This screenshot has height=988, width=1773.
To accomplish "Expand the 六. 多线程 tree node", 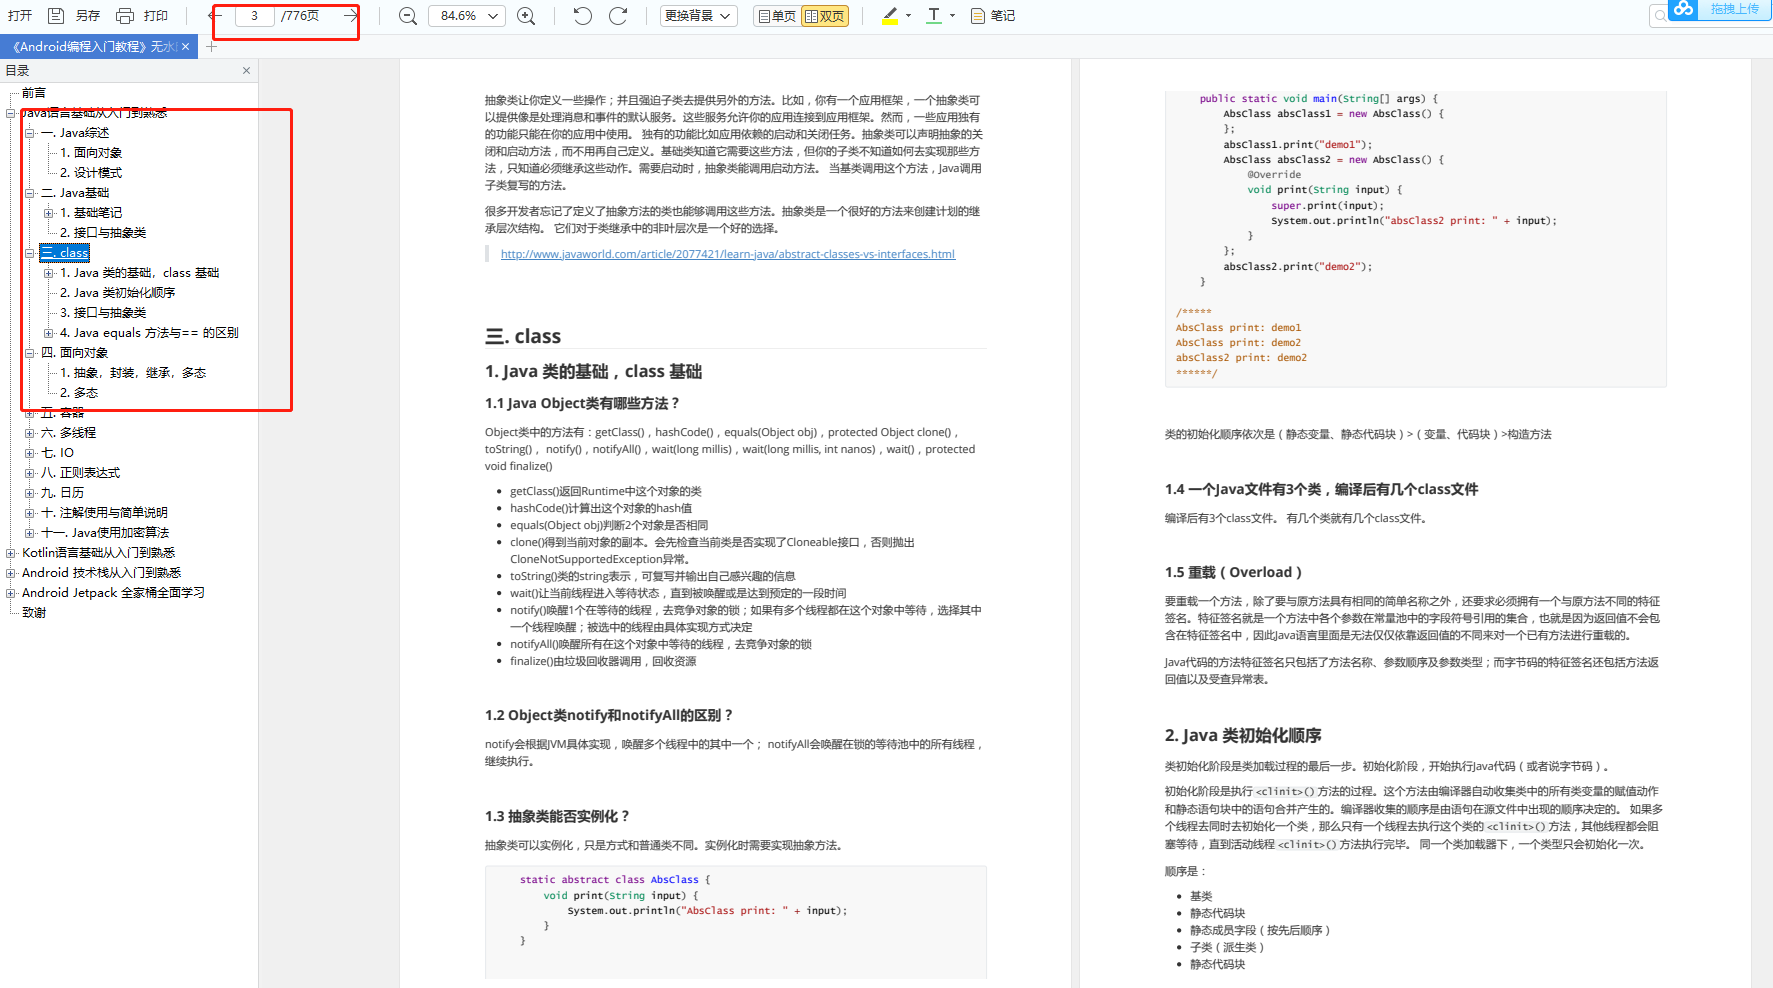I will (30, 433).
